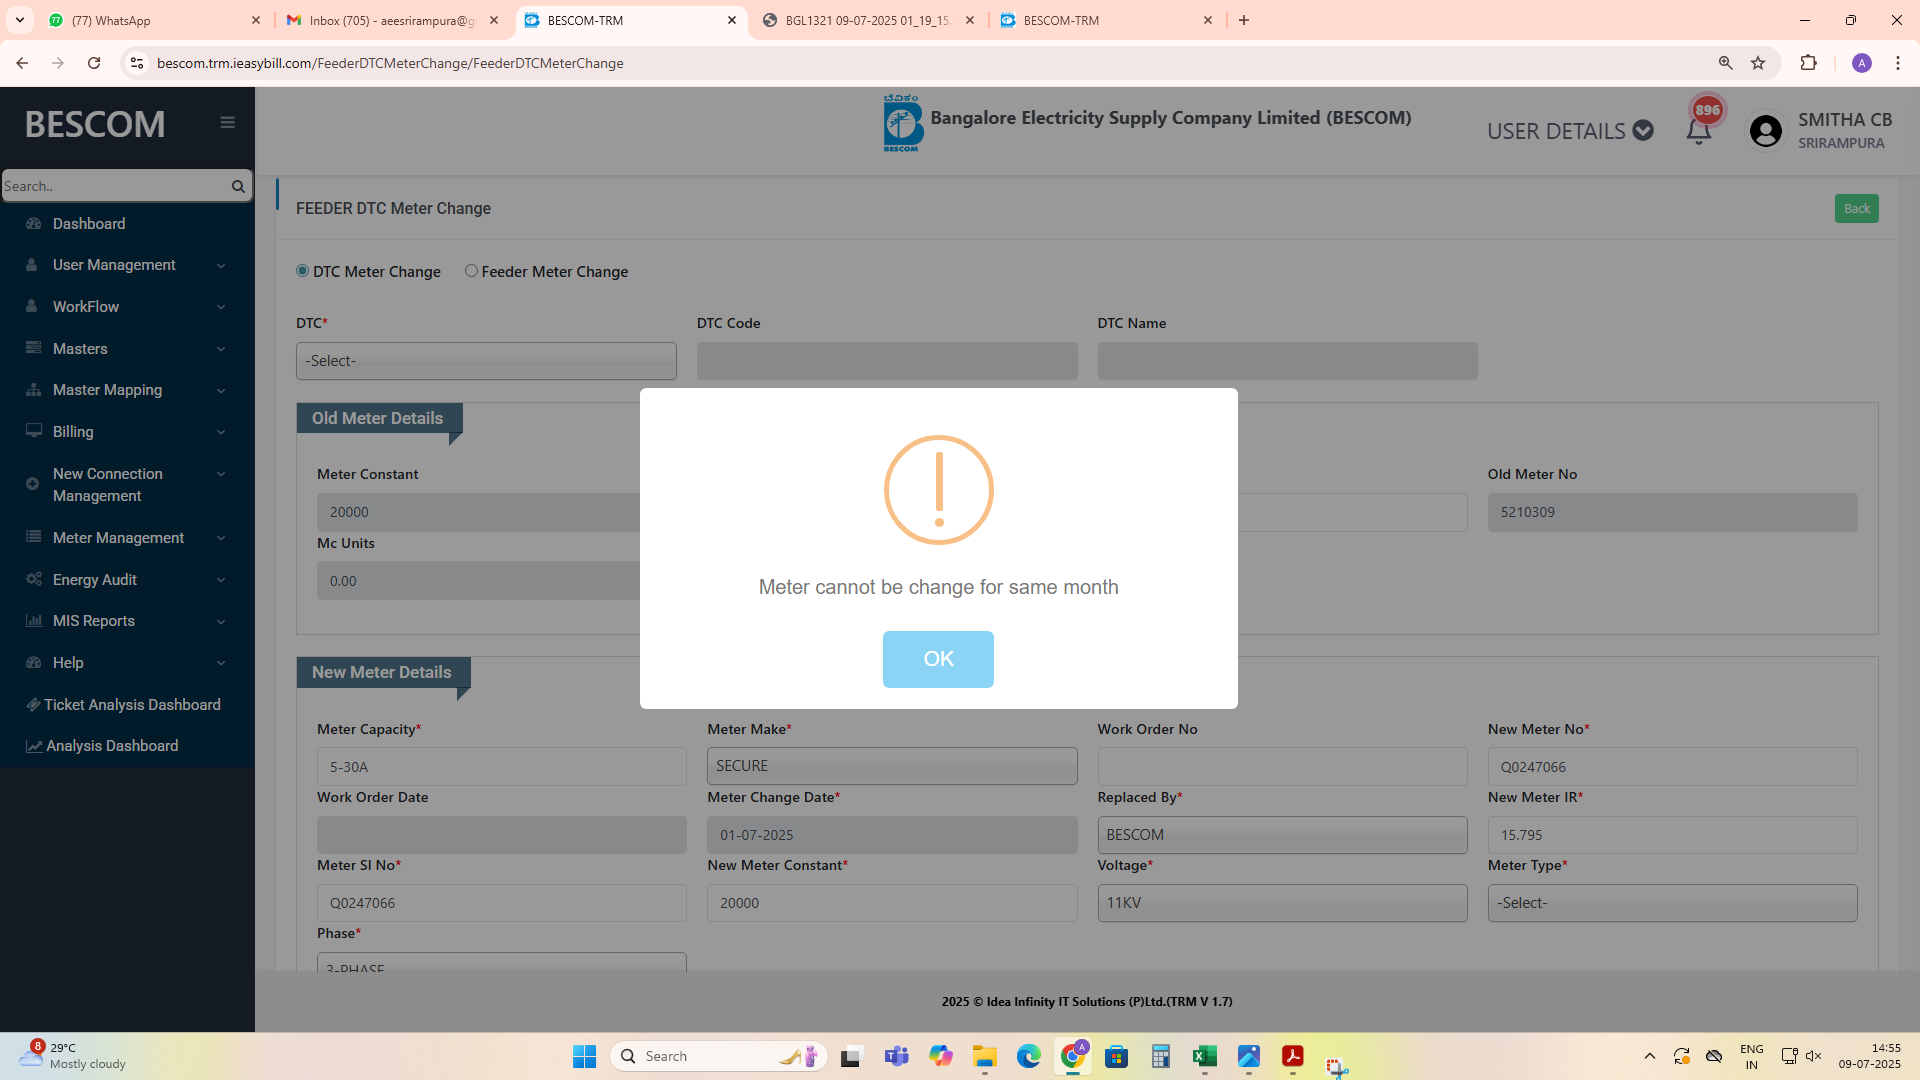The width and height of the screenshot is (1920, 1080).
Task: Click the user avatar icon for SMITHA CB
Action: (x=1766, y=131)
